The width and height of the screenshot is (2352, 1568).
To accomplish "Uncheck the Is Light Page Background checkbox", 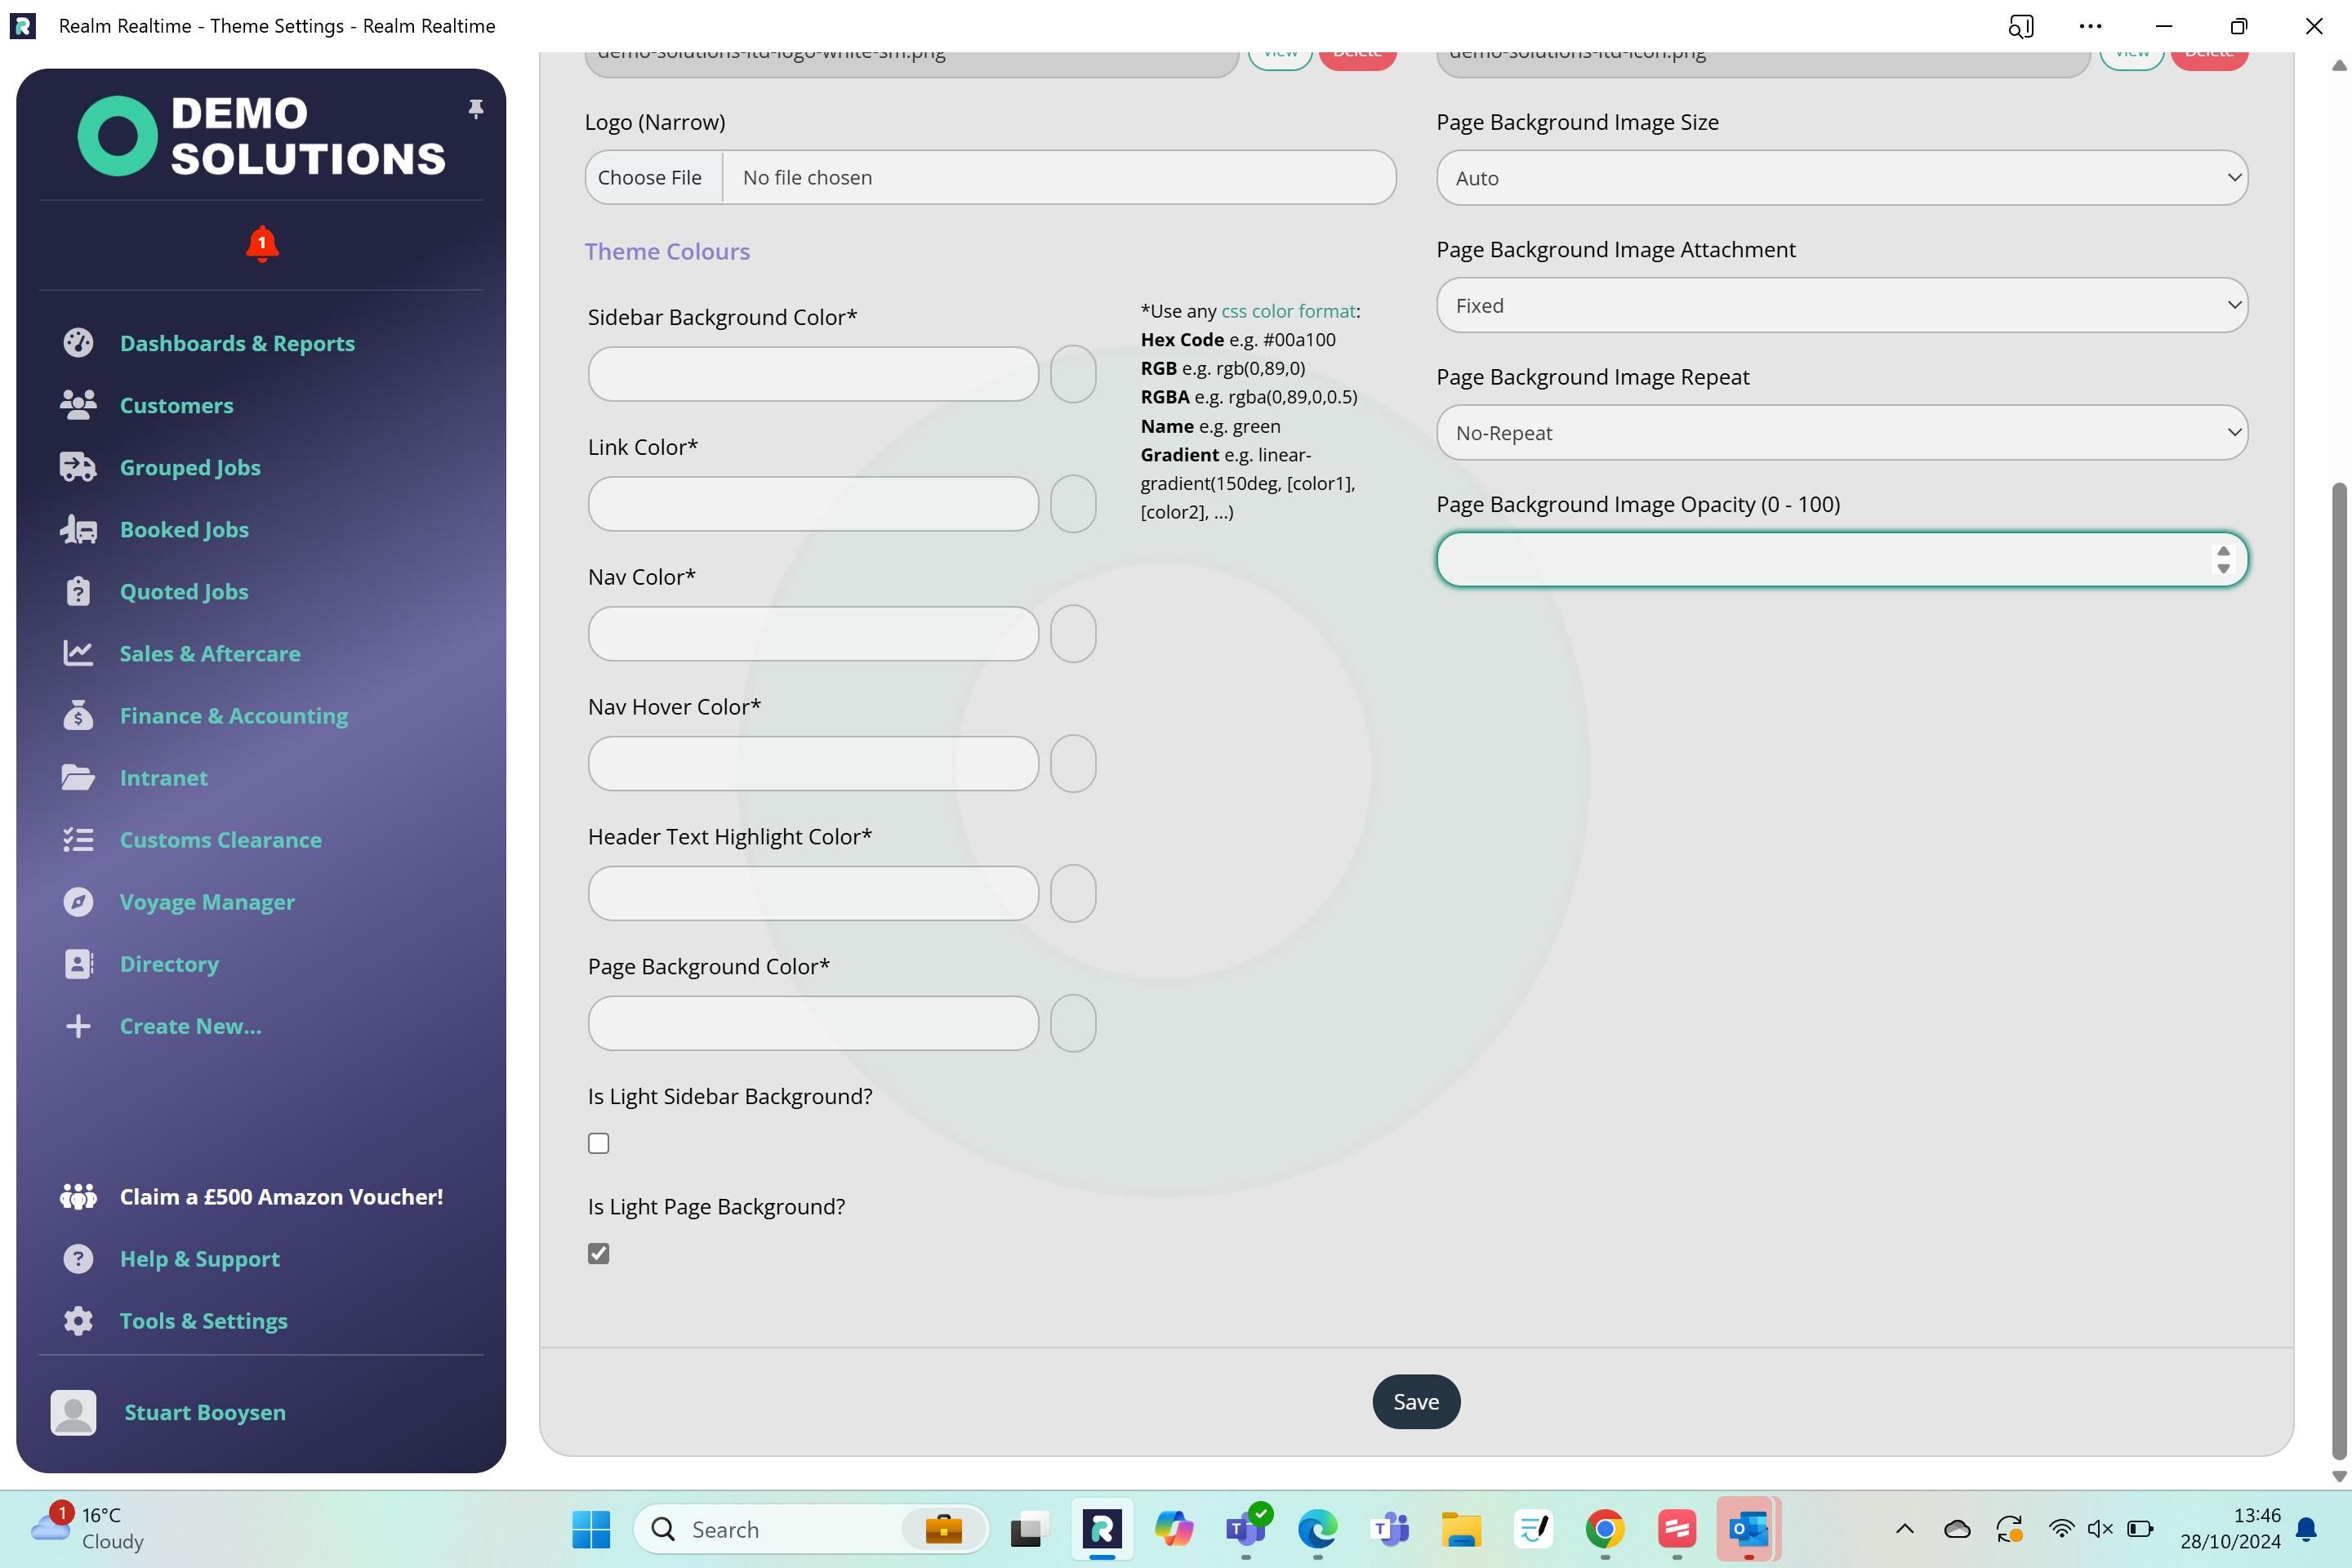I will pos(598,1253).
